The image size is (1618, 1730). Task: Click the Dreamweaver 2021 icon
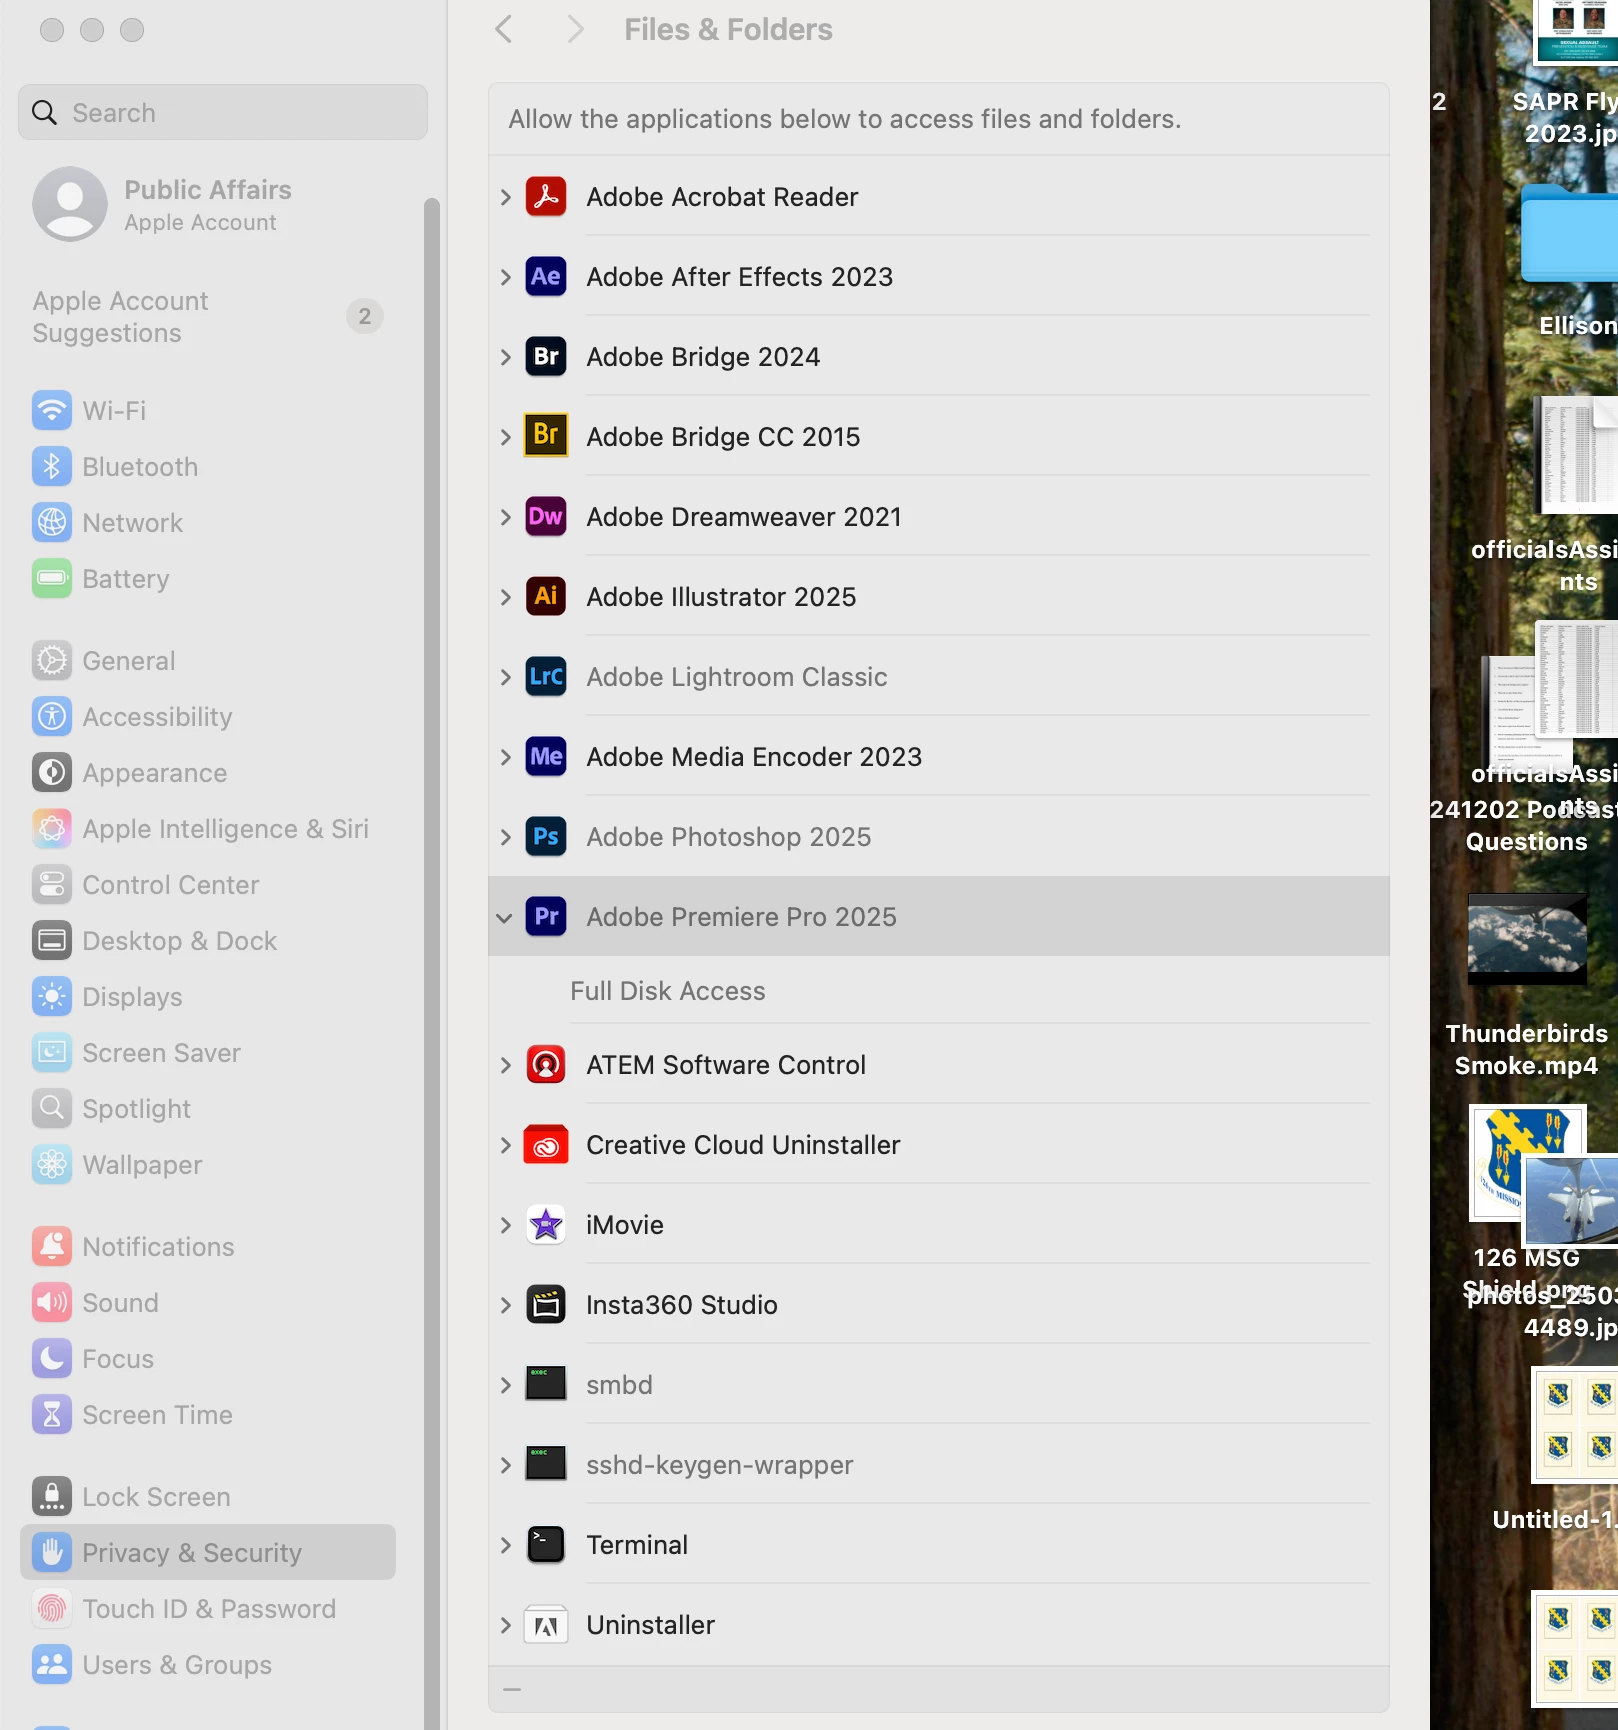[x=546, y=517]
